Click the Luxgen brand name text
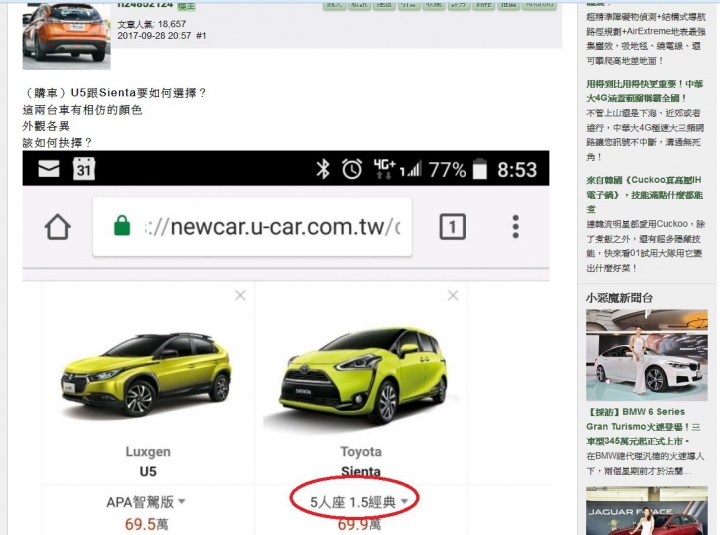This screenshot has width=720, height=535. tap(148, 452)
